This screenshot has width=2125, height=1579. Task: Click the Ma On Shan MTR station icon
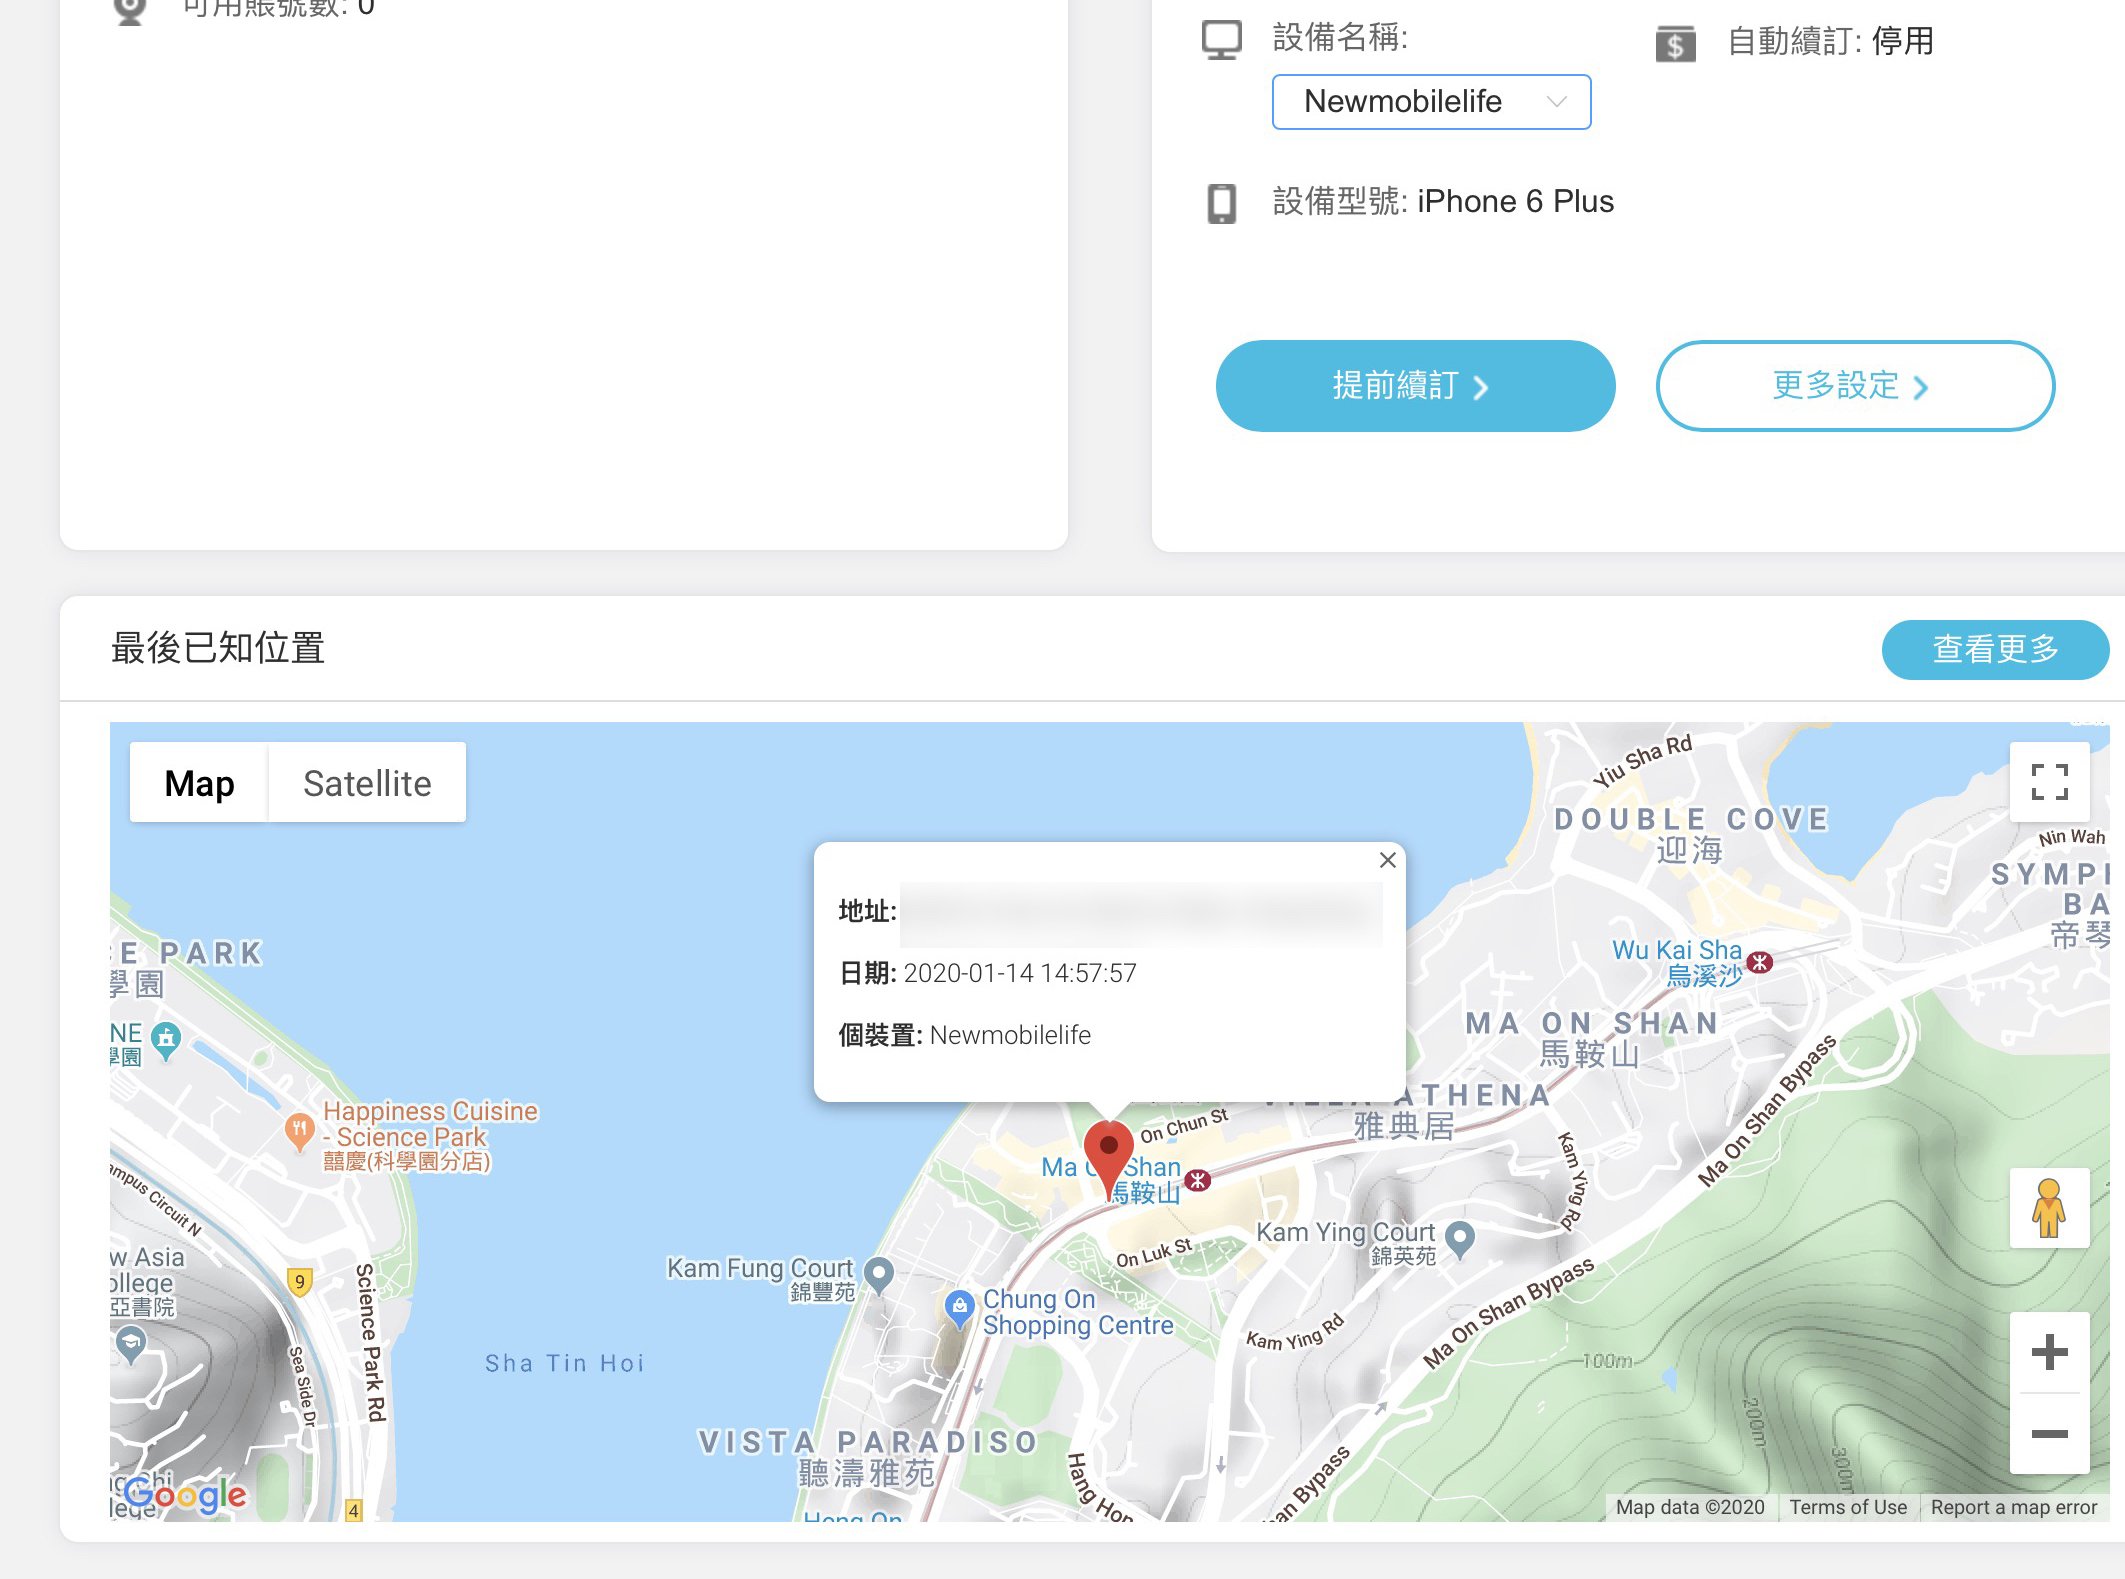1197,1180
